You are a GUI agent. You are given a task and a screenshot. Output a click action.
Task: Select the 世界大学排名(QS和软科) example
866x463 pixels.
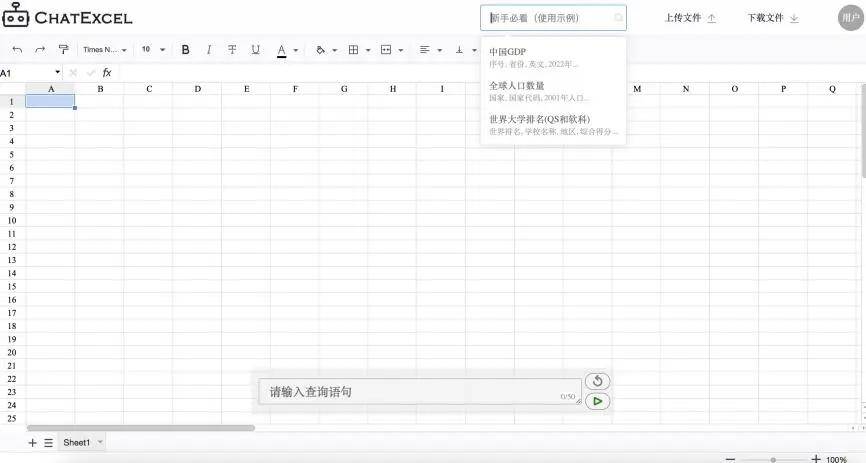553,125
